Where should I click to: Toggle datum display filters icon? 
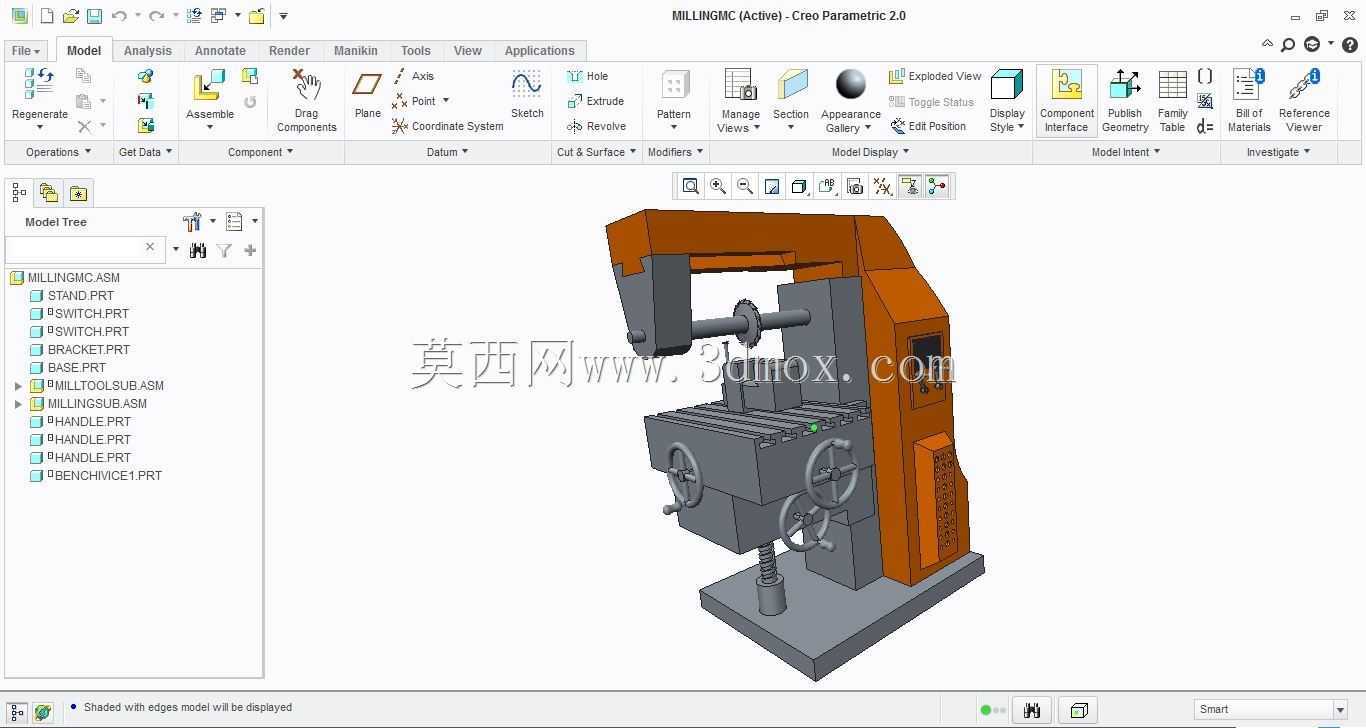coord(882,186)
